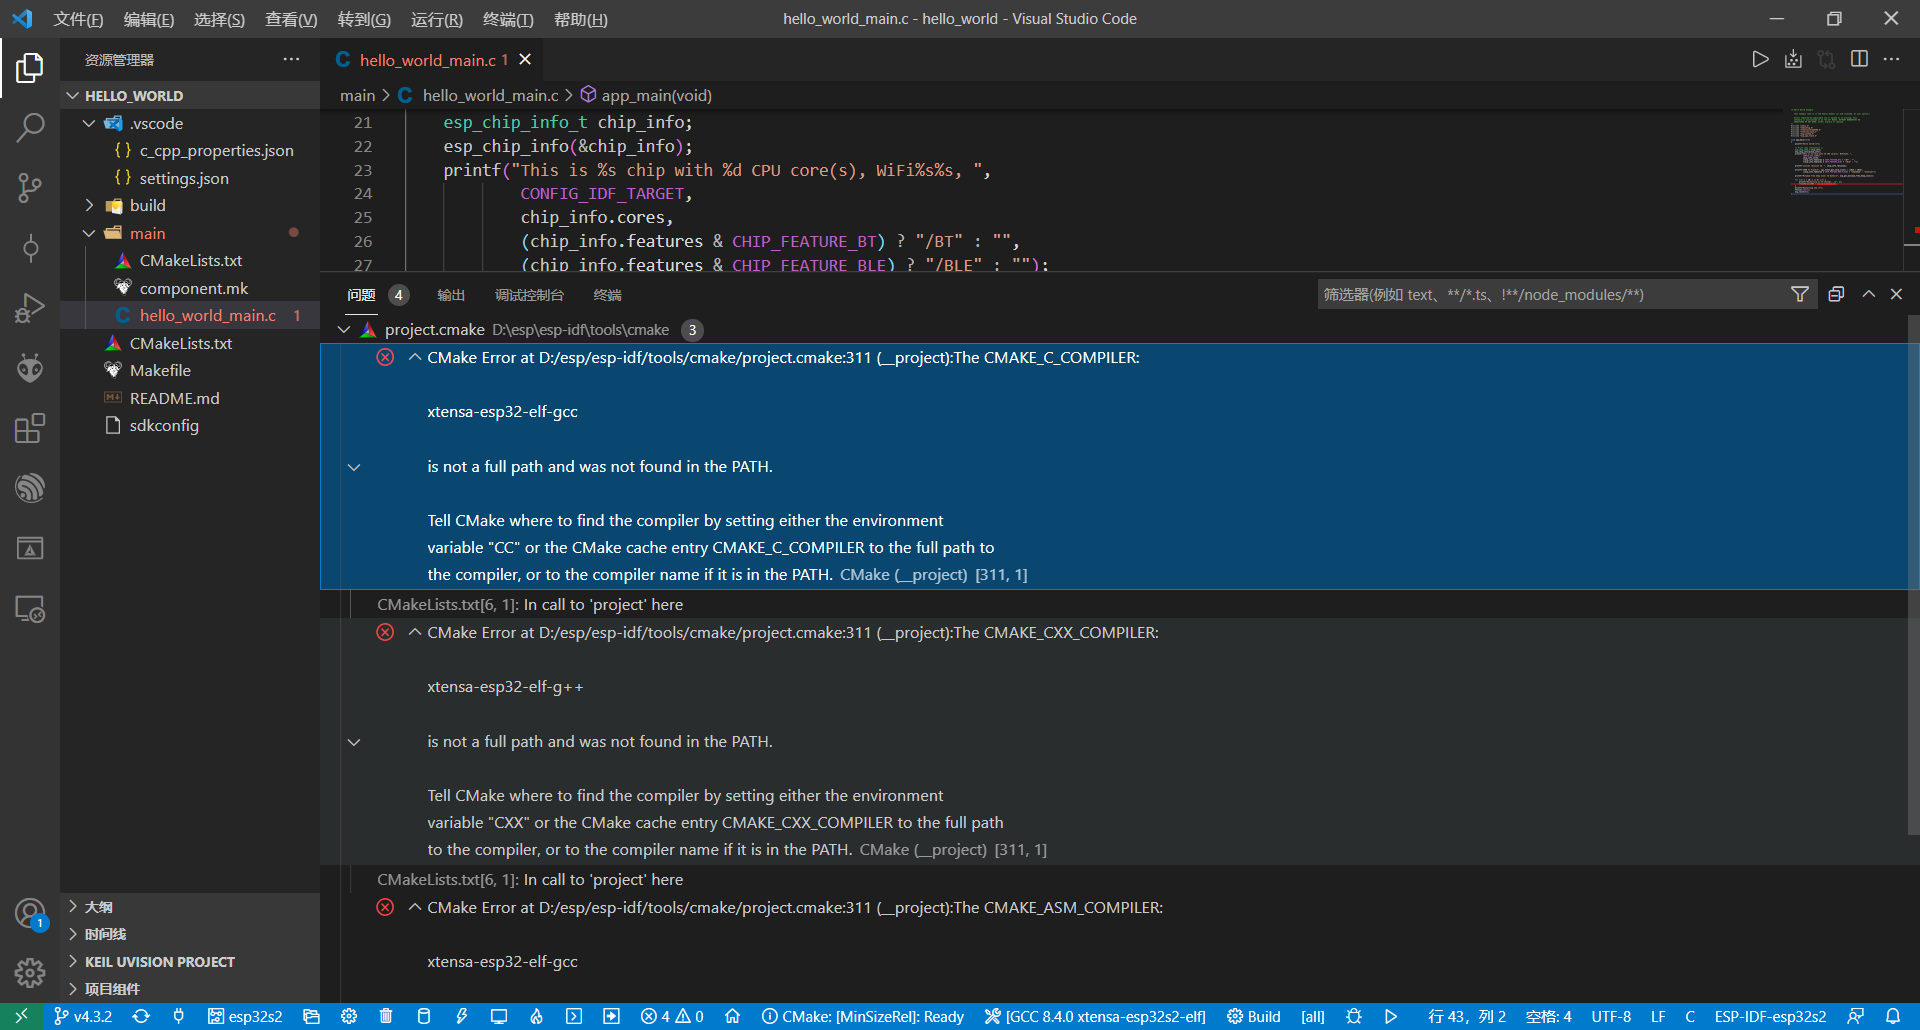Image resolution: width=1920 pixels, height=1030 pixels.
Task: Open the ESP-IDF Explorer icon
Action: click(30, 488)
